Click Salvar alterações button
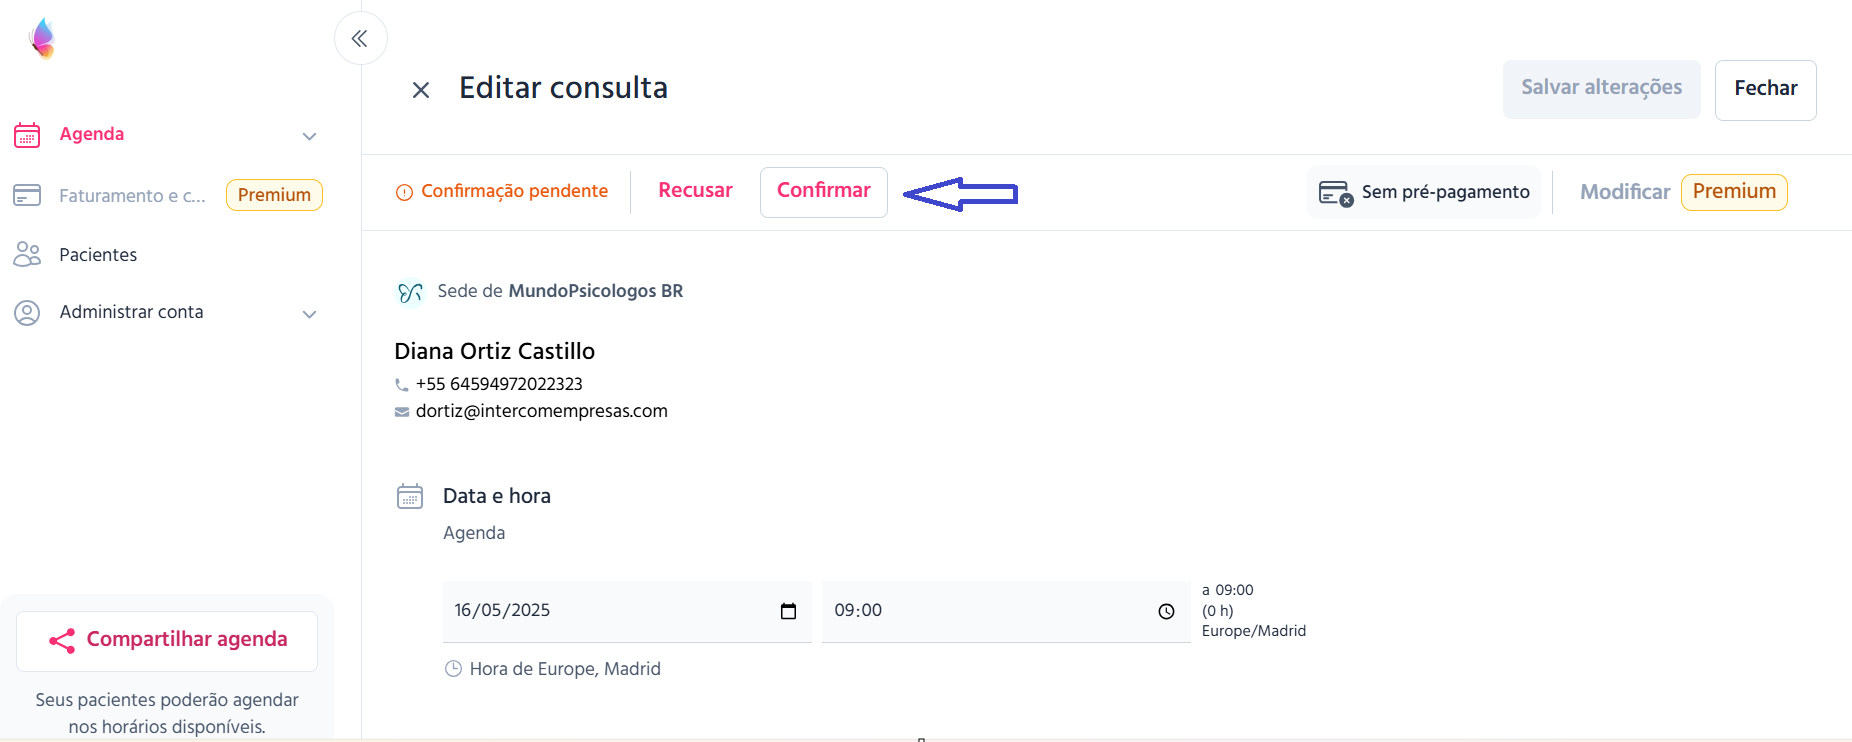The height and width of the screenshot is (742, 1852). click(1601, 89)
